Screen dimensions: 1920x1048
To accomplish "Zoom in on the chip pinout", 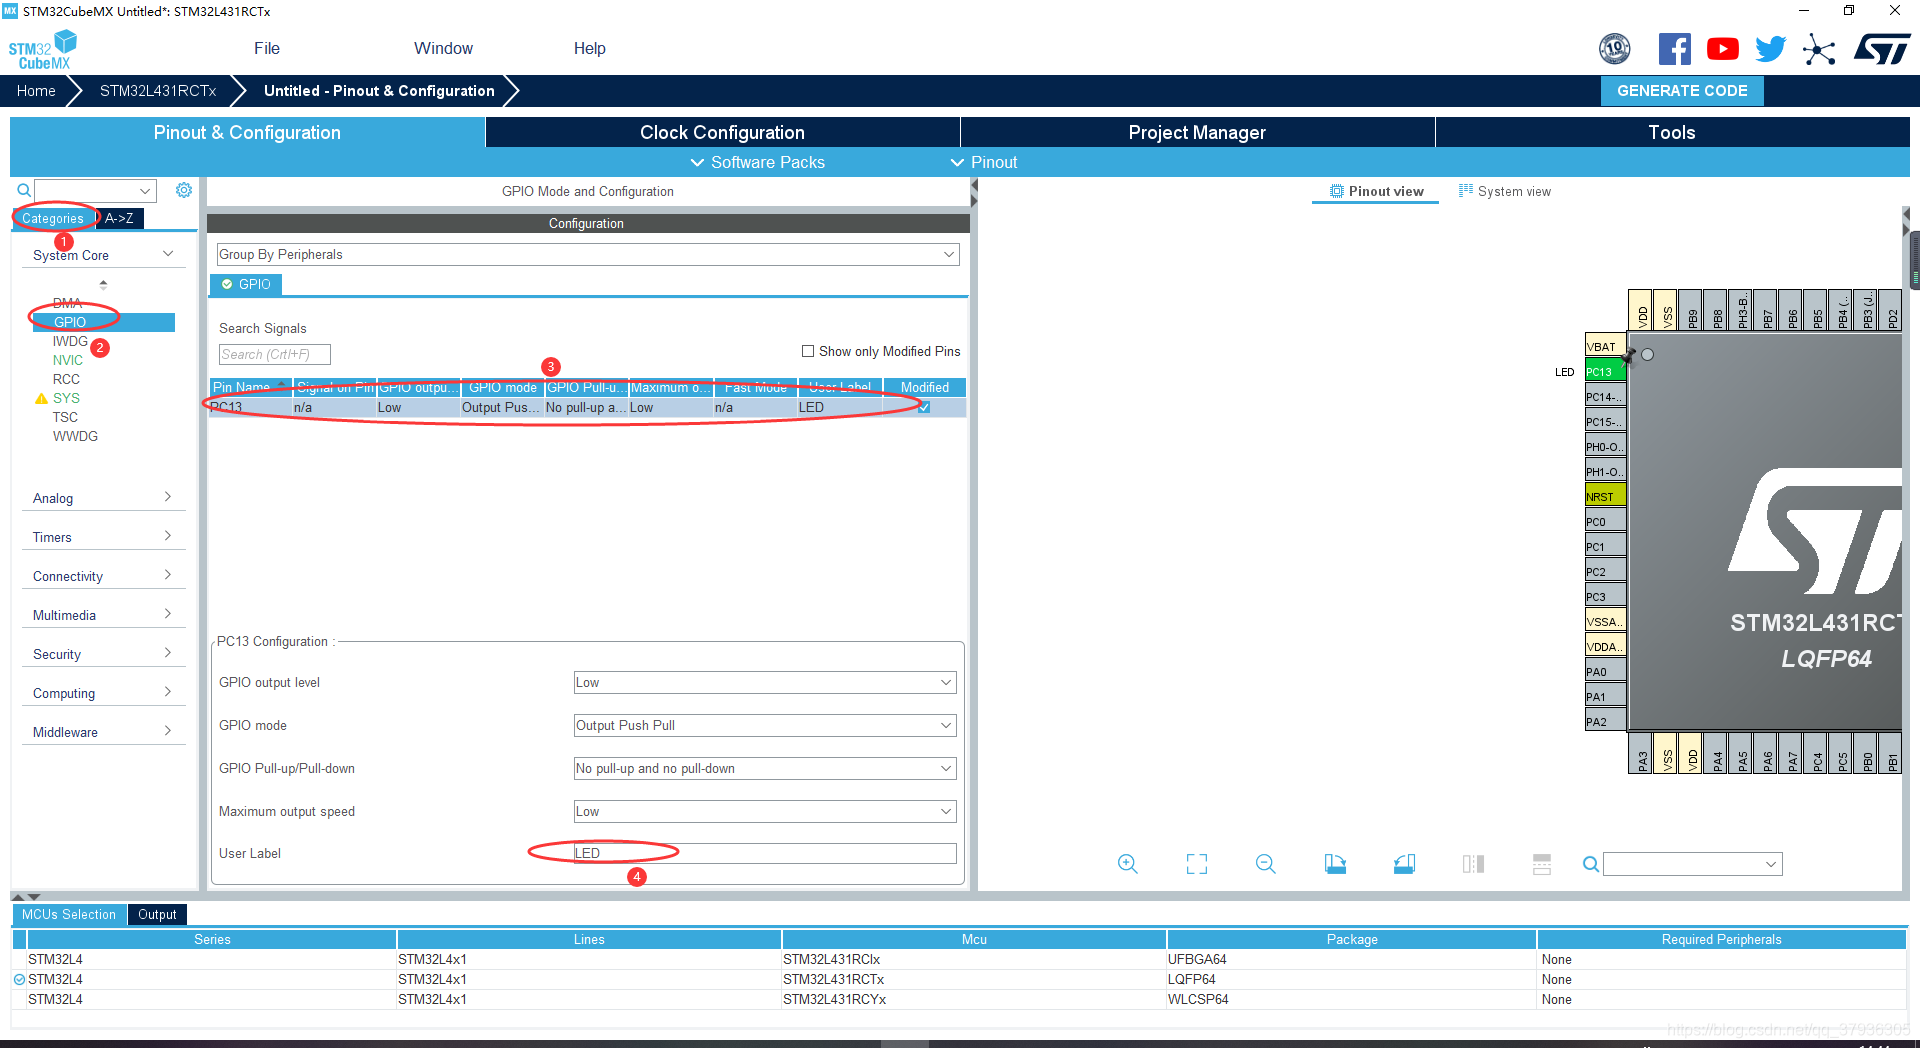I will [1128, 864].
